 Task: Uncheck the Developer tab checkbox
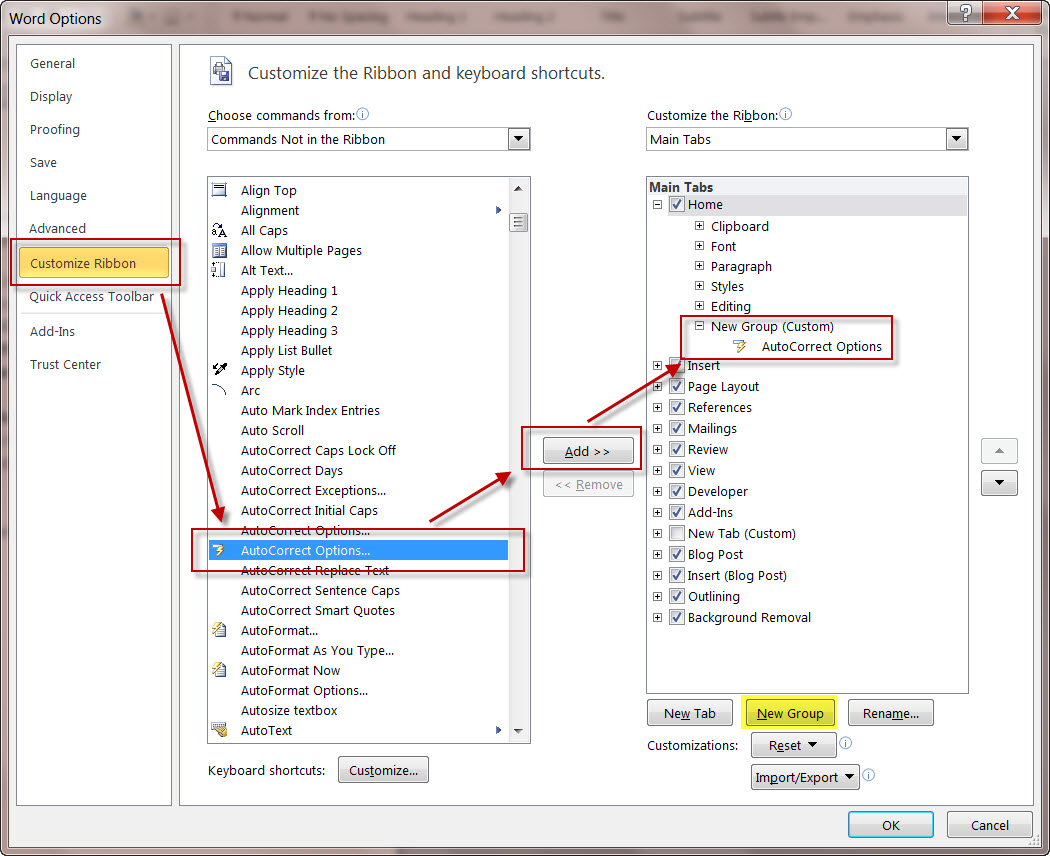[x=677, y=491]
